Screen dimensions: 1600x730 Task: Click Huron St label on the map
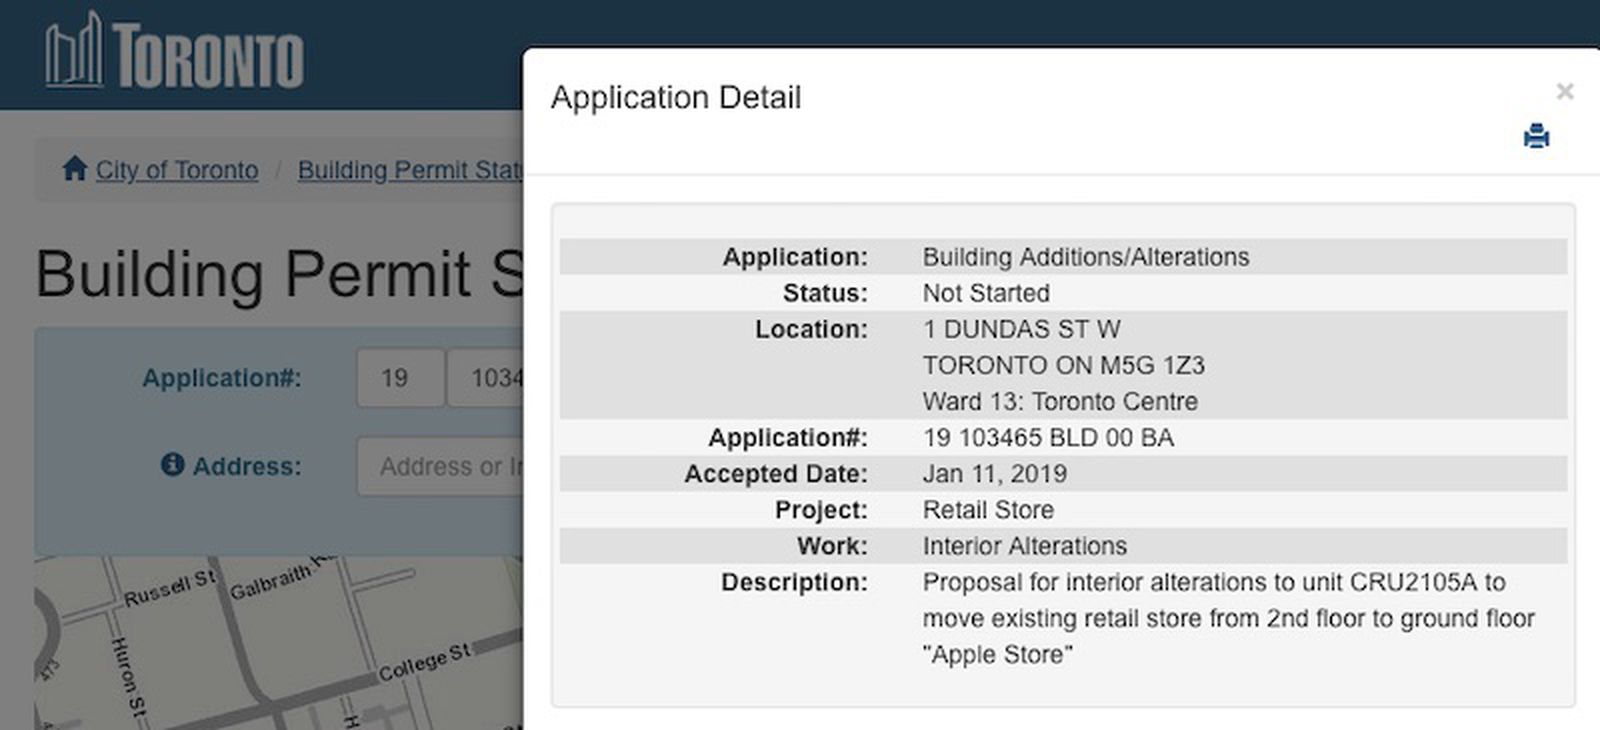click(x=128, y=678)
